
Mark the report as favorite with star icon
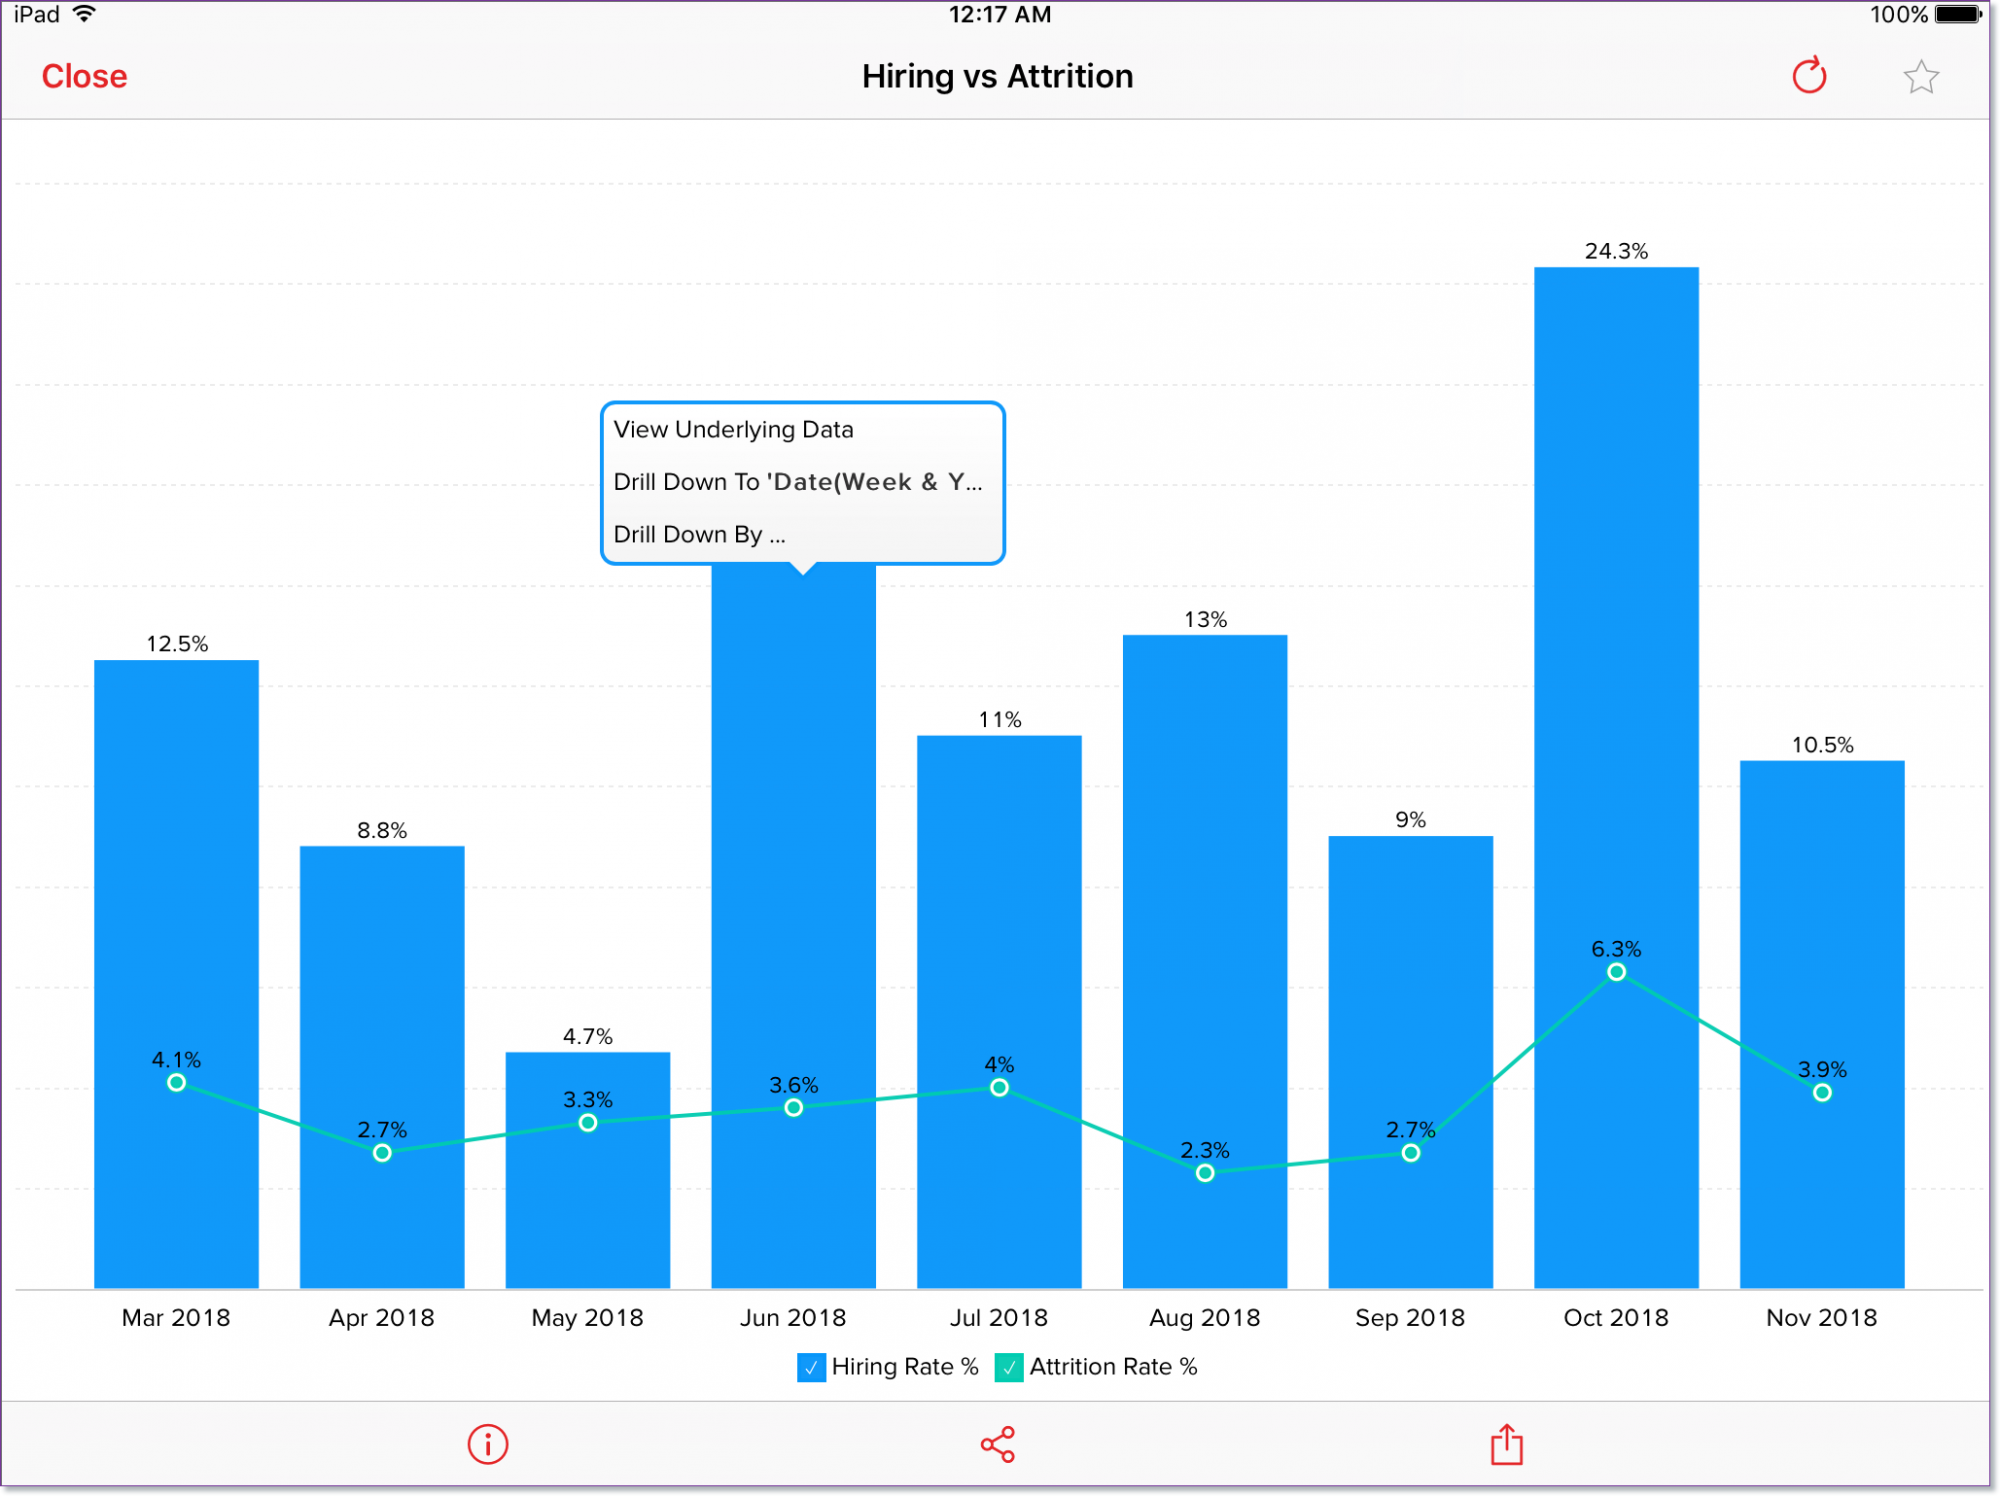(1920, 76)
